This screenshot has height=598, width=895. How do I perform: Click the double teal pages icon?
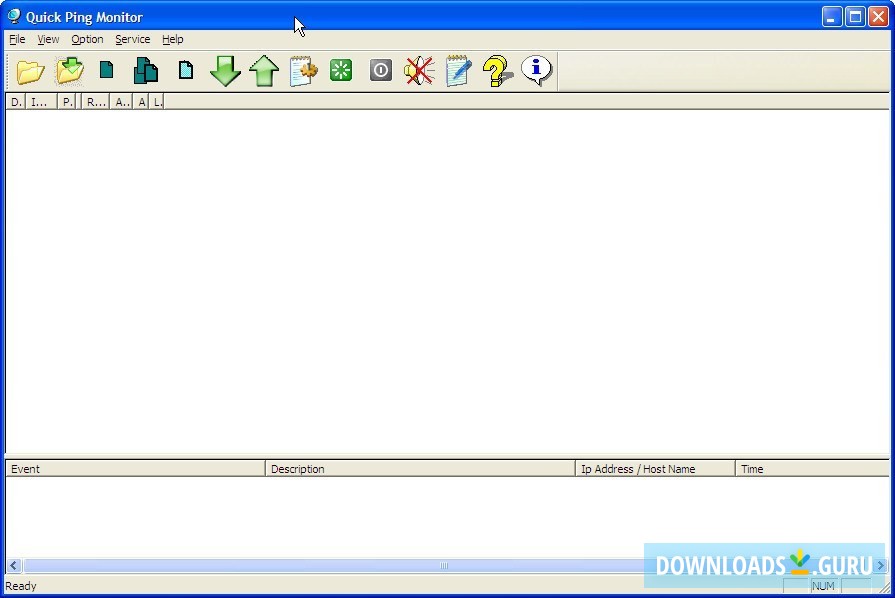146,71
